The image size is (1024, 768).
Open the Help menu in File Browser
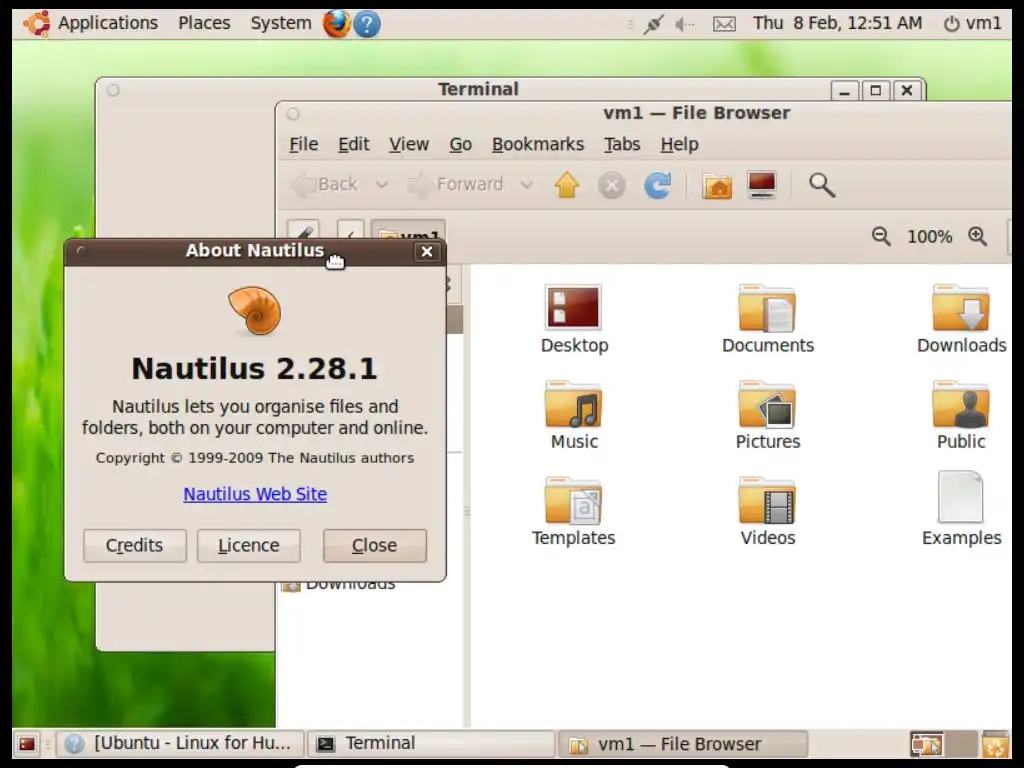(679, 144)
